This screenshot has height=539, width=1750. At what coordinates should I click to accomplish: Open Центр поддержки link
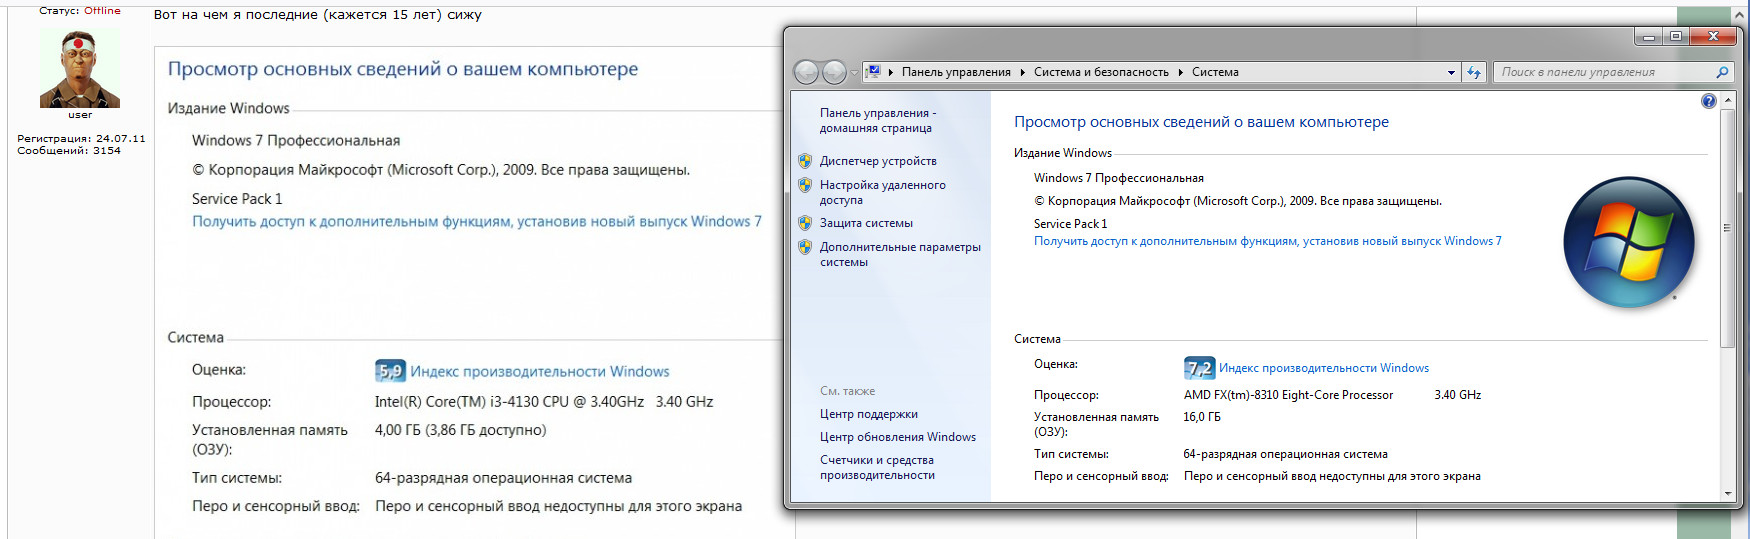click(869, 414)
